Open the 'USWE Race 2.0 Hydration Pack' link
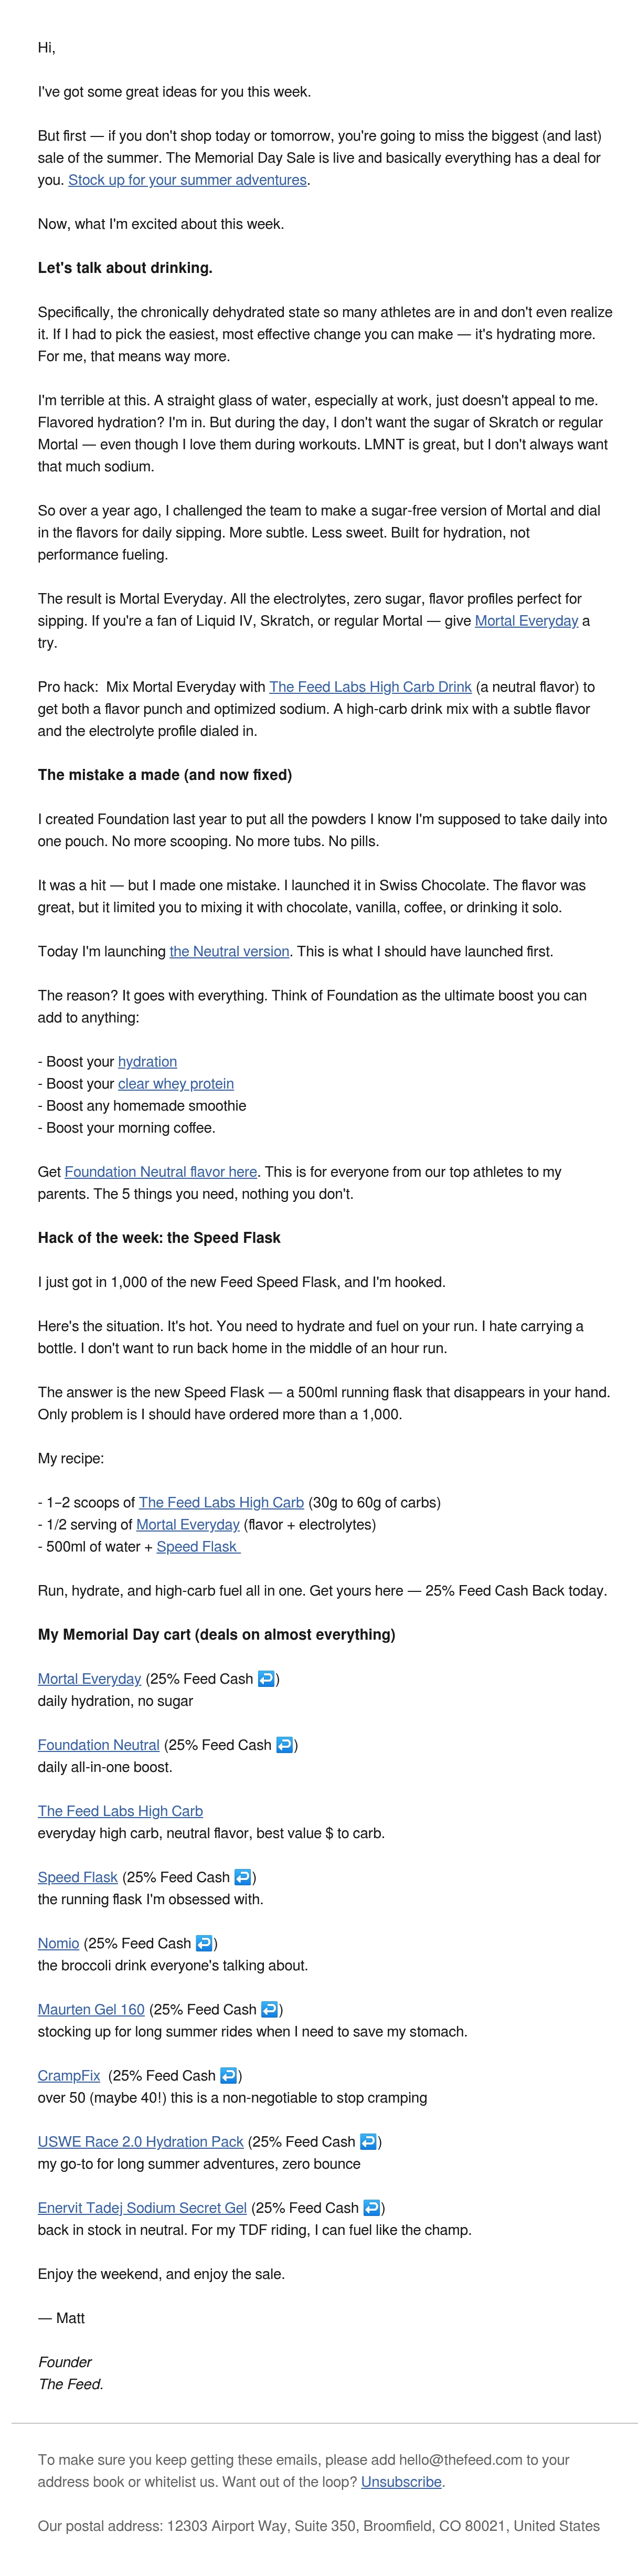 click(141, 2141)
